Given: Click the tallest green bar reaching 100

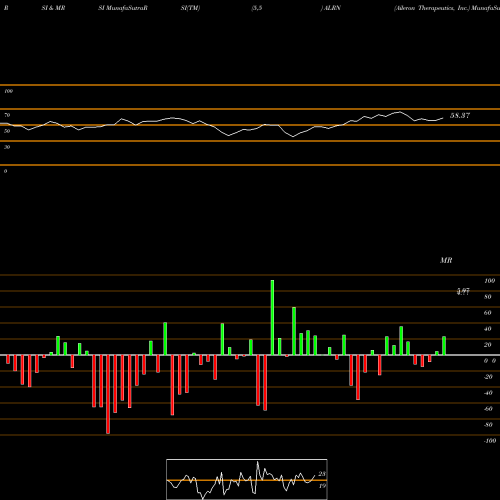Looking at the screenshot, I should point(272,317).
